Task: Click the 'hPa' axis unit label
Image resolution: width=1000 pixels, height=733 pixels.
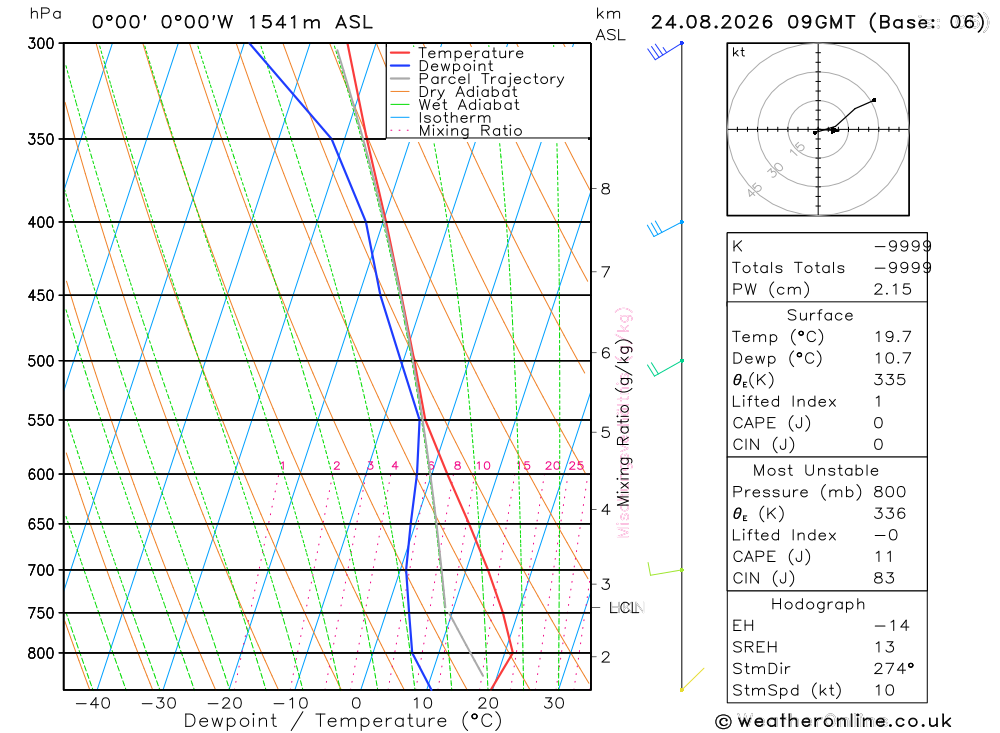Action: click(x=45, y=14)
